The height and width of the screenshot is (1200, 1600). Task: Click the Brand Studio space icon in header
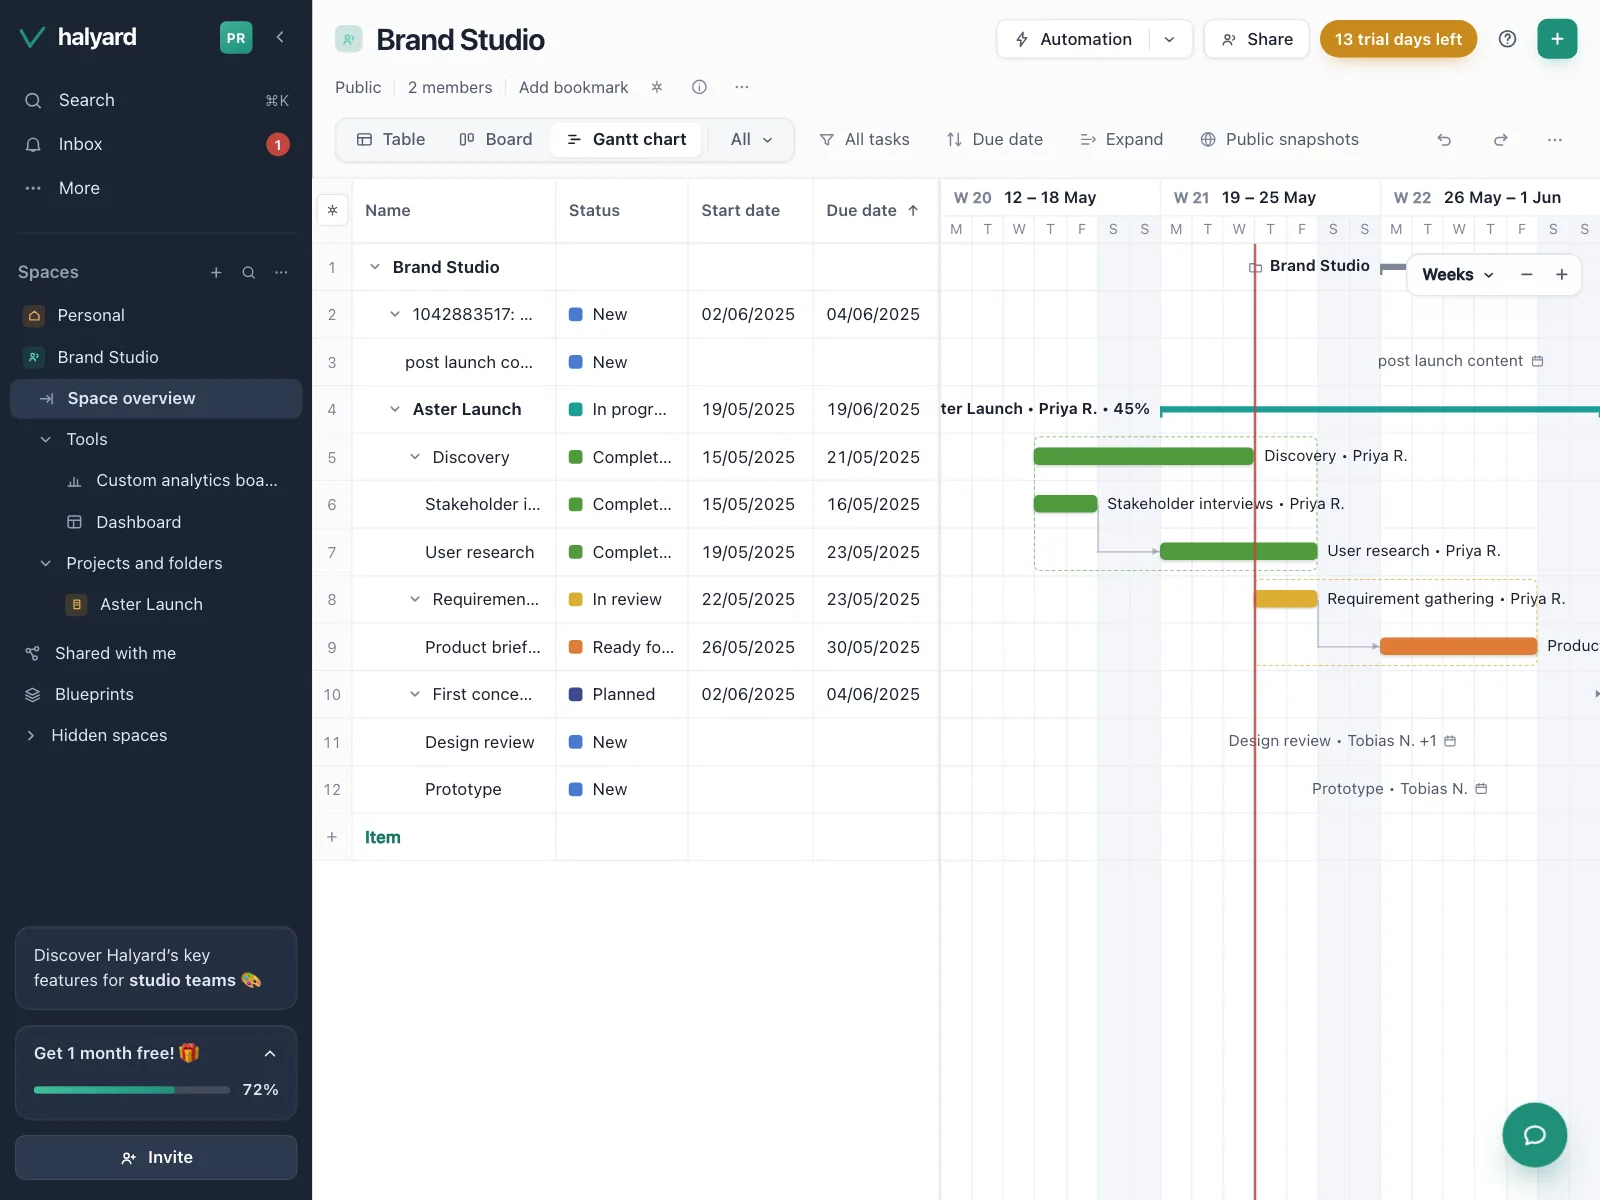tap(348, 39)
